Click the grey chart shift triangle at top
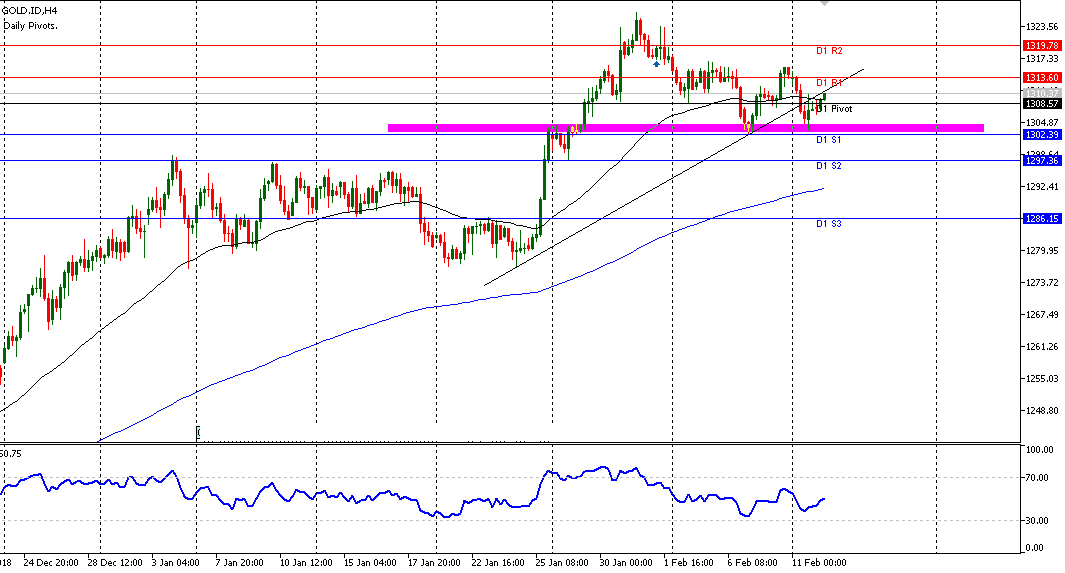 pyautogui.click(x=824, y=4)
